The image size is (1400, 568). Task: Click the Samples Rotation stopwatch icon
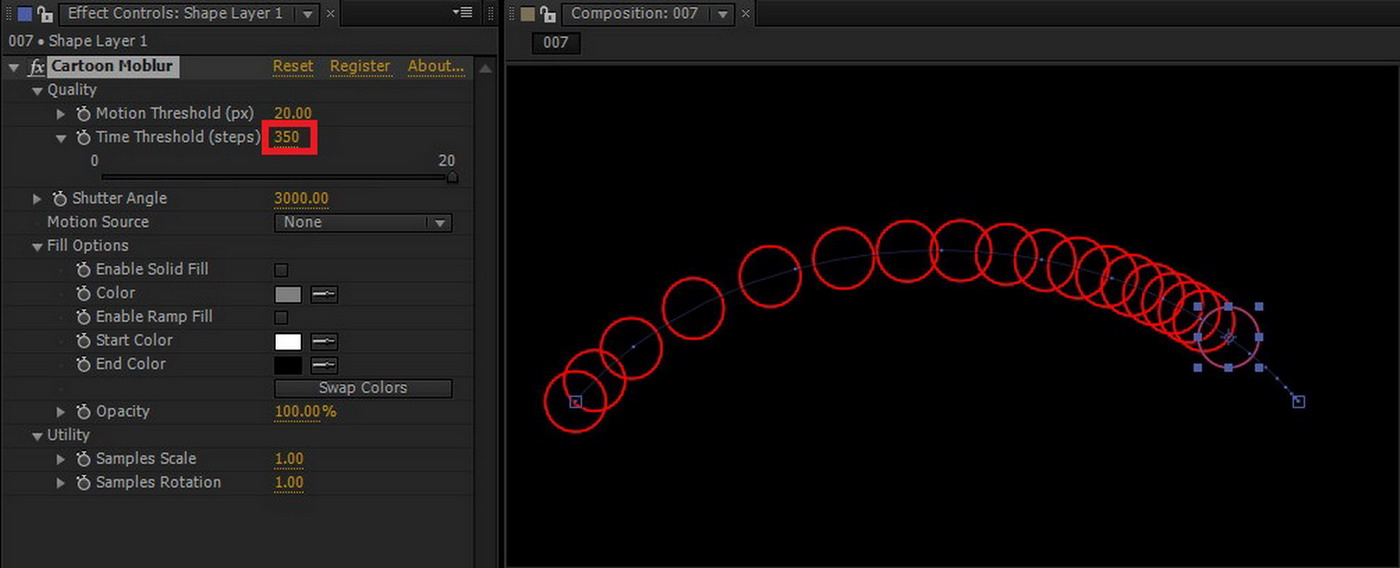[x=83, y=483]
